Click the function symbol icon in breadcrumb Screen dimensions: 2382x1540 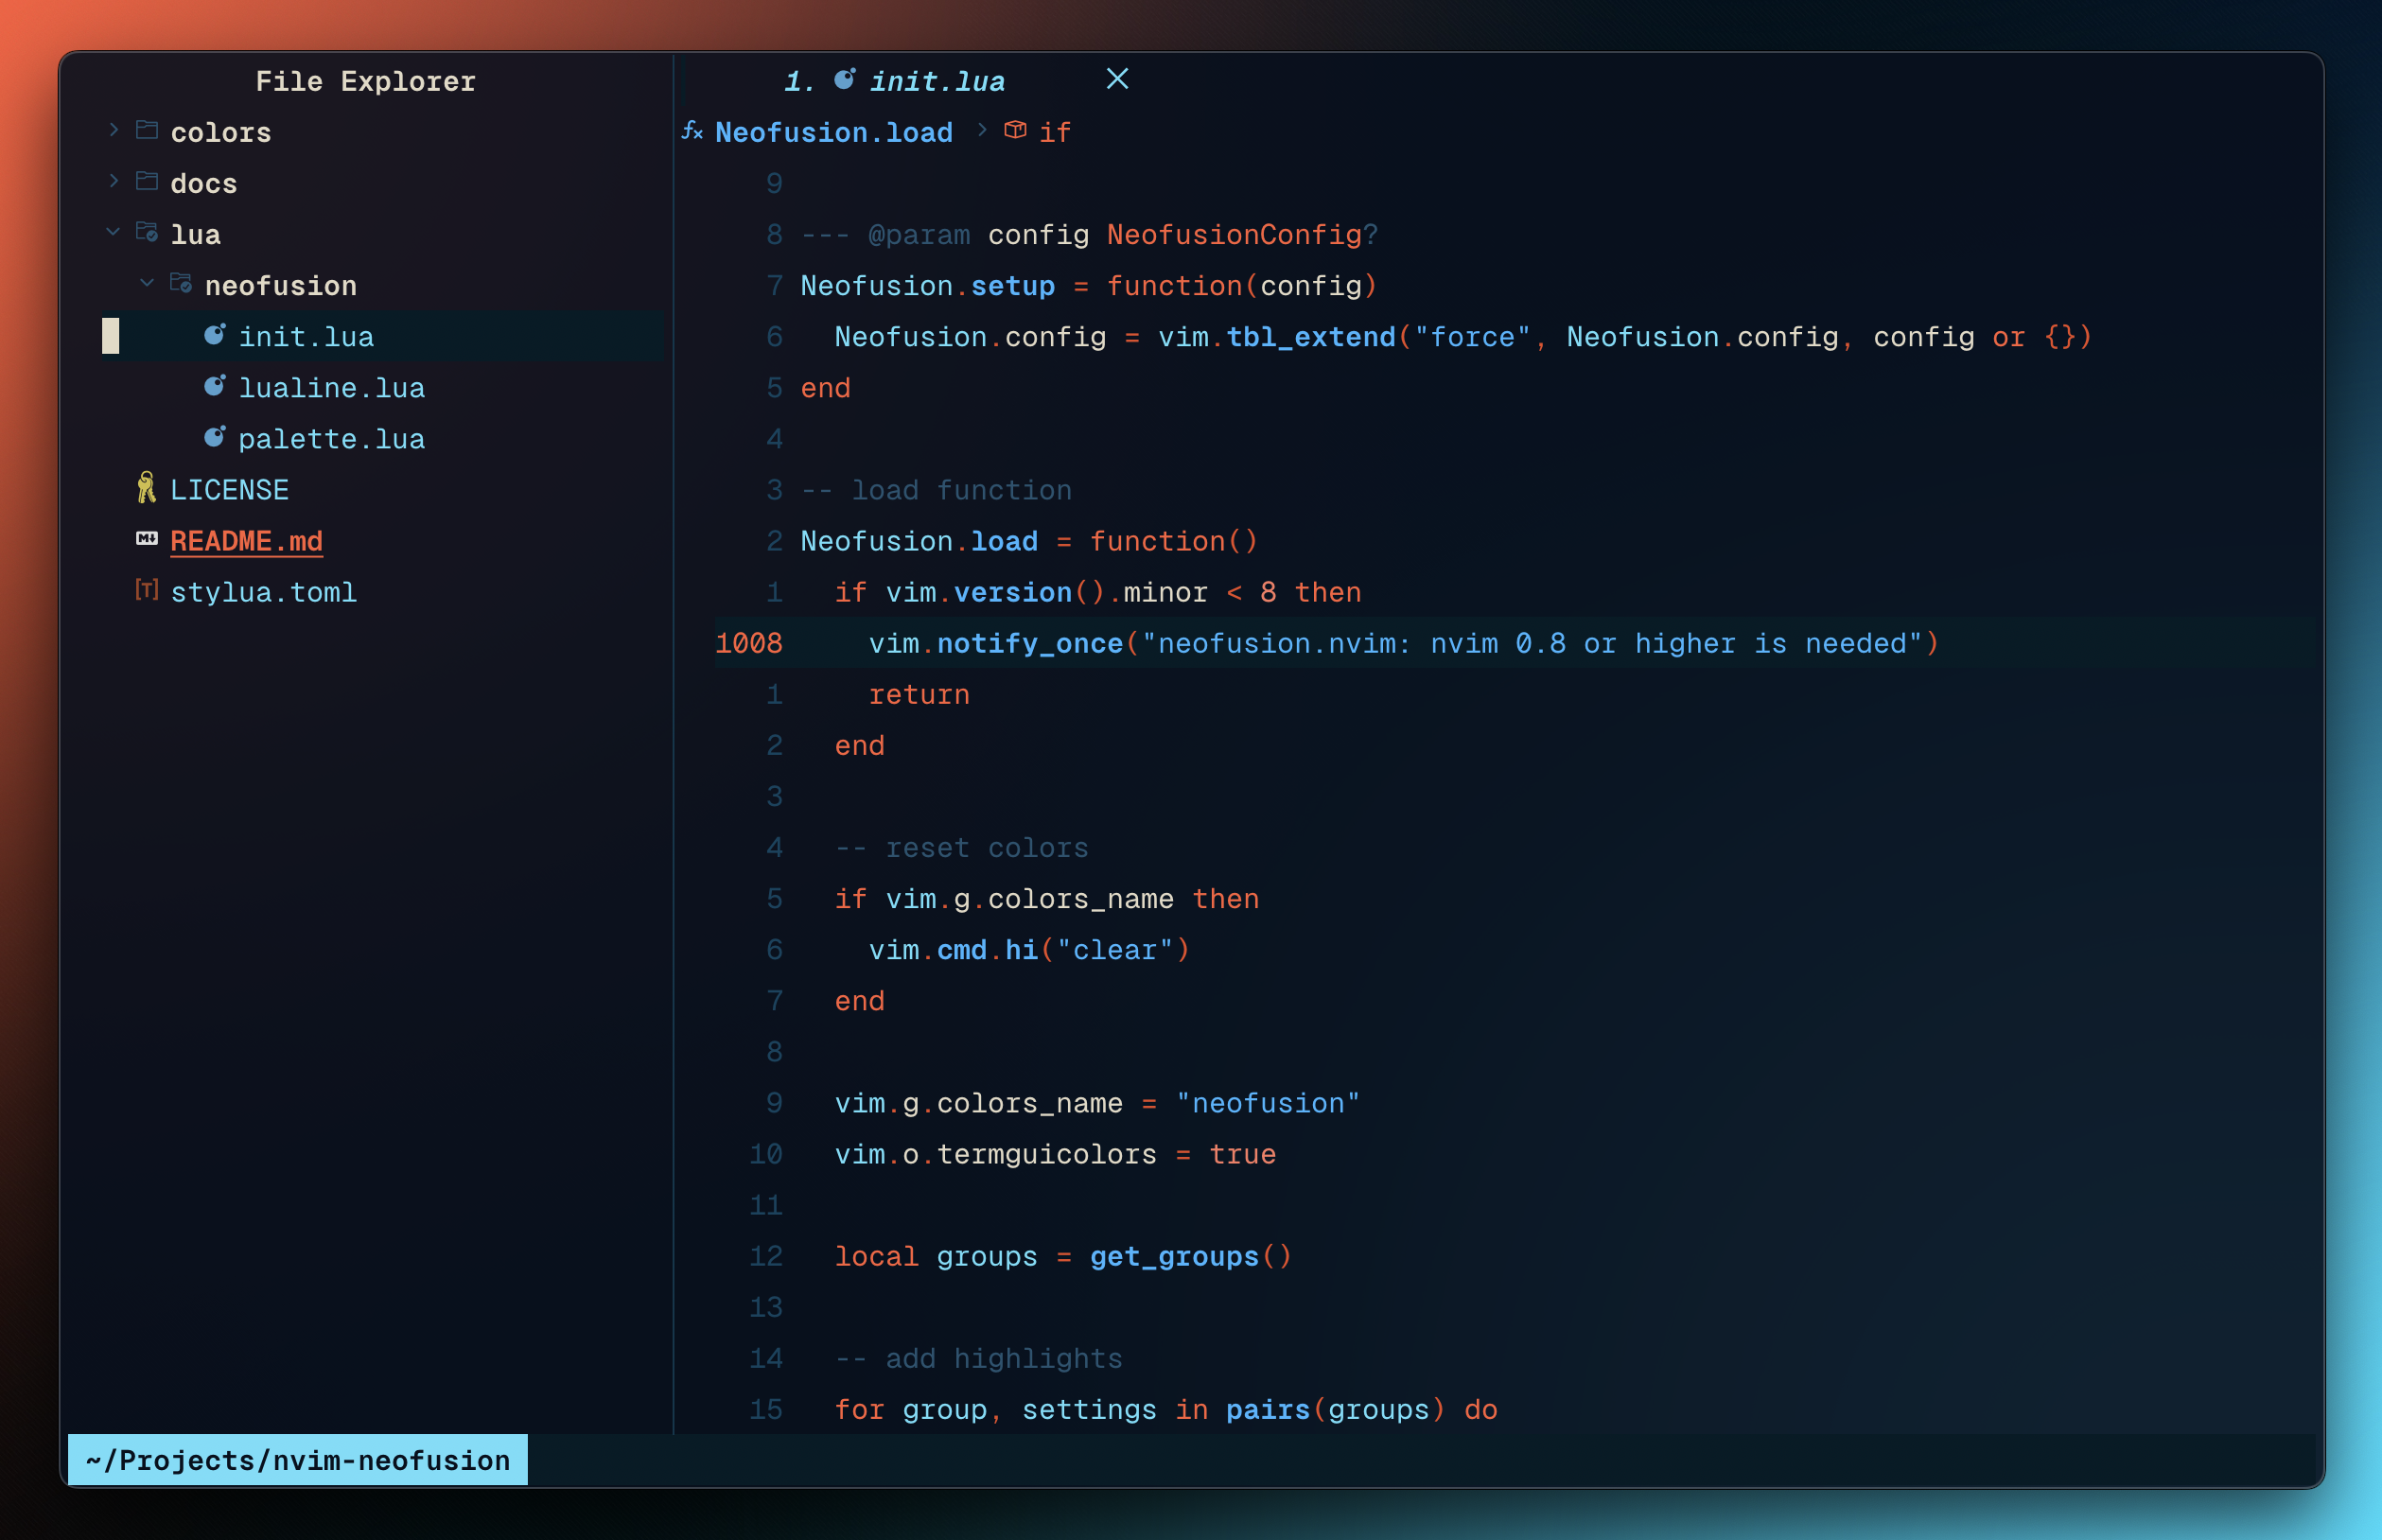coord(692,131)
